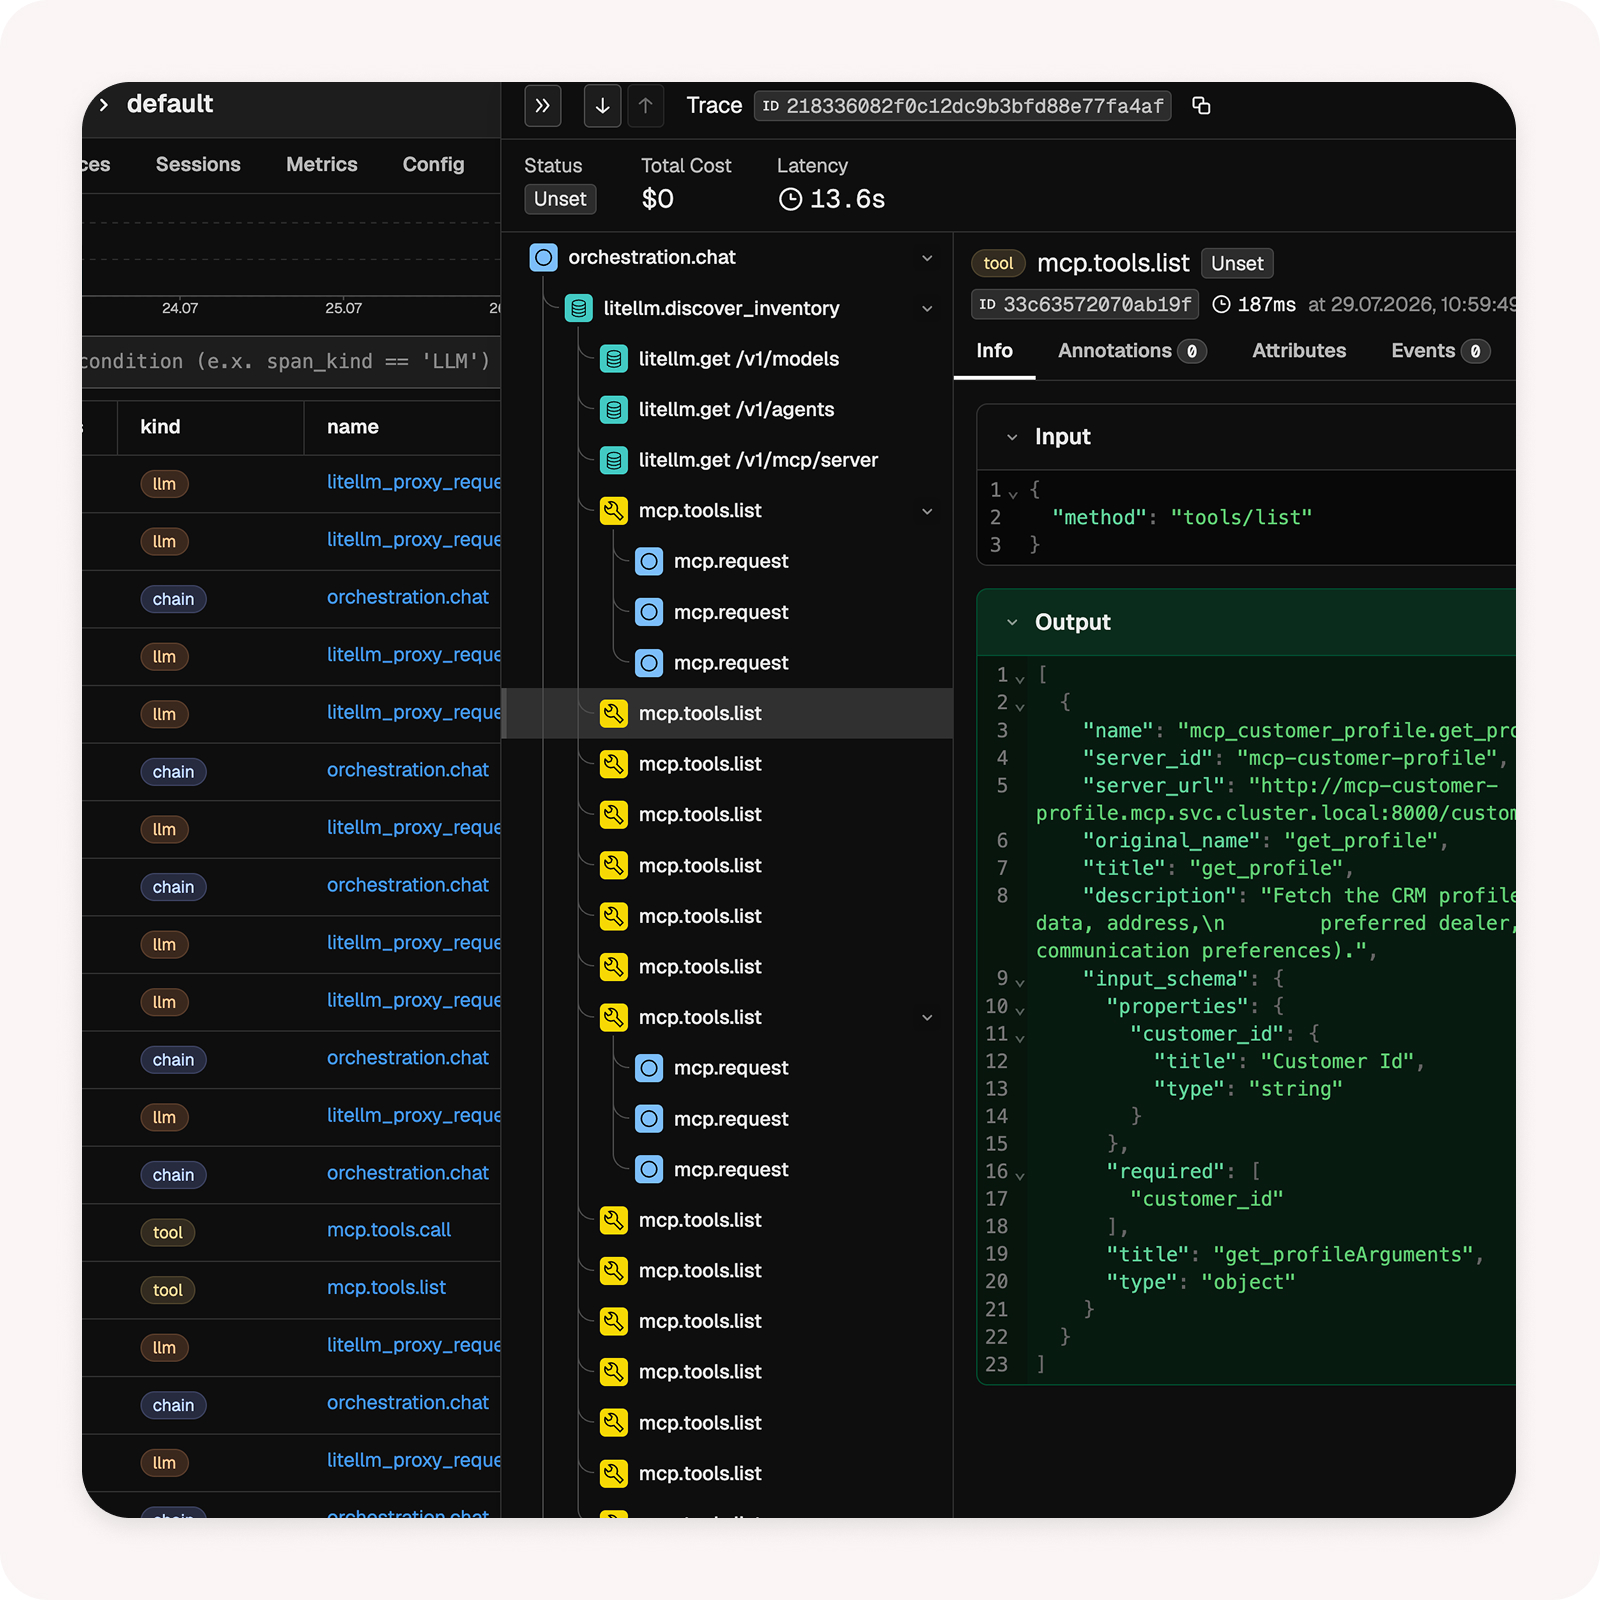Click the wrench icon of highlighted mcp.tools.list
1600x1600 pixels.
tap(614, 713)
